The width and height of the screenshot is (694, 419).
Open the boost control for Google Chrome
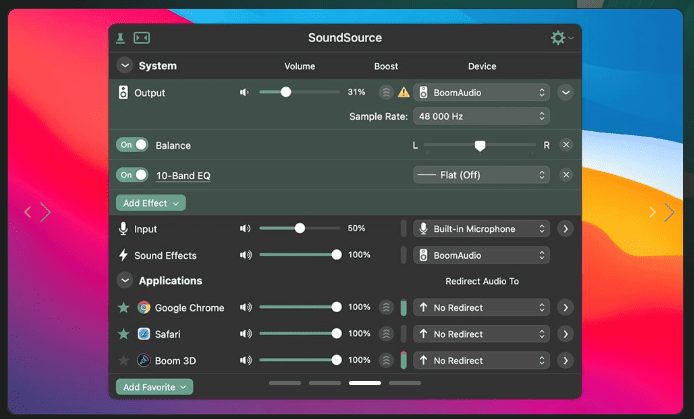pyautogui.click(x=386, y=308)
